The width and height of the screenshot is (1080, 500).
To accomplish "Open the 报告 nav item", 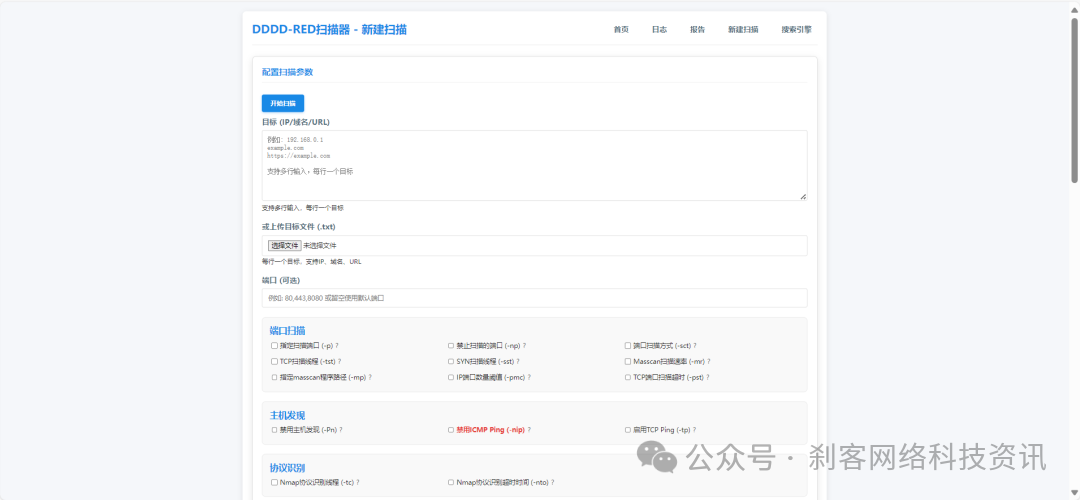I will pos(697,30).
